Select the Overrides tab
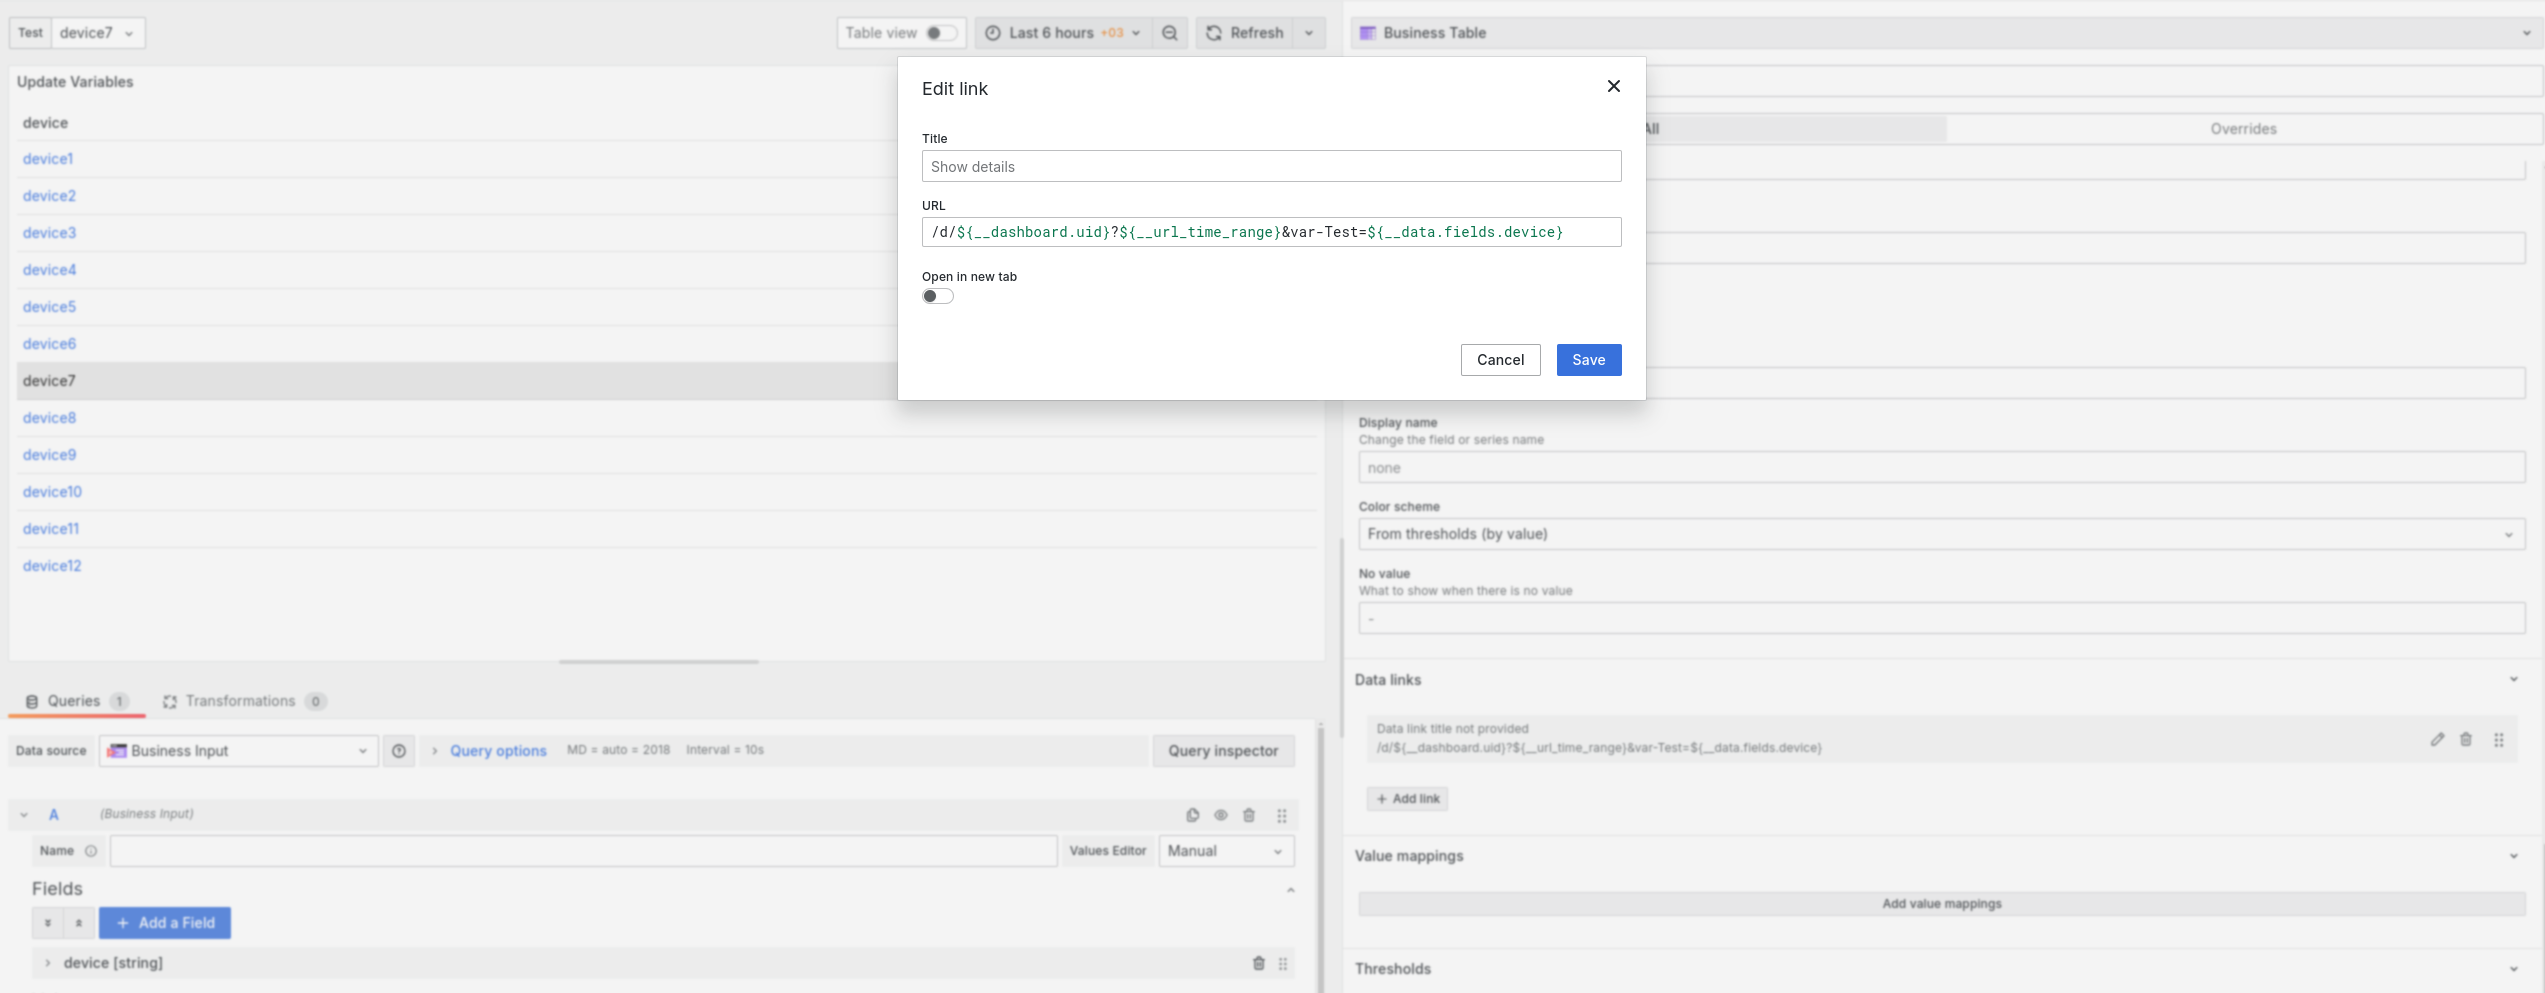The width and height of the screenshot is (2545, 993). [x=2242, y=128]
